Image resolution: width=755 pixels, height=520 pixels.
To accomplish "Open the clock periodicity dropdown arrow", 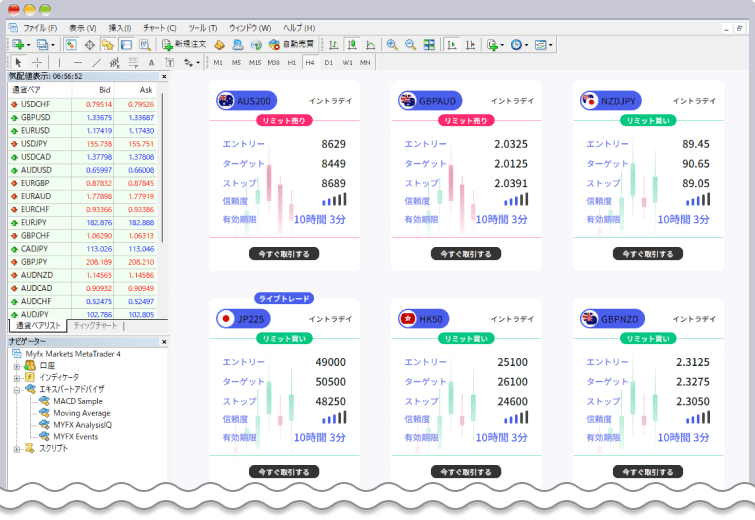I will 527,45.
